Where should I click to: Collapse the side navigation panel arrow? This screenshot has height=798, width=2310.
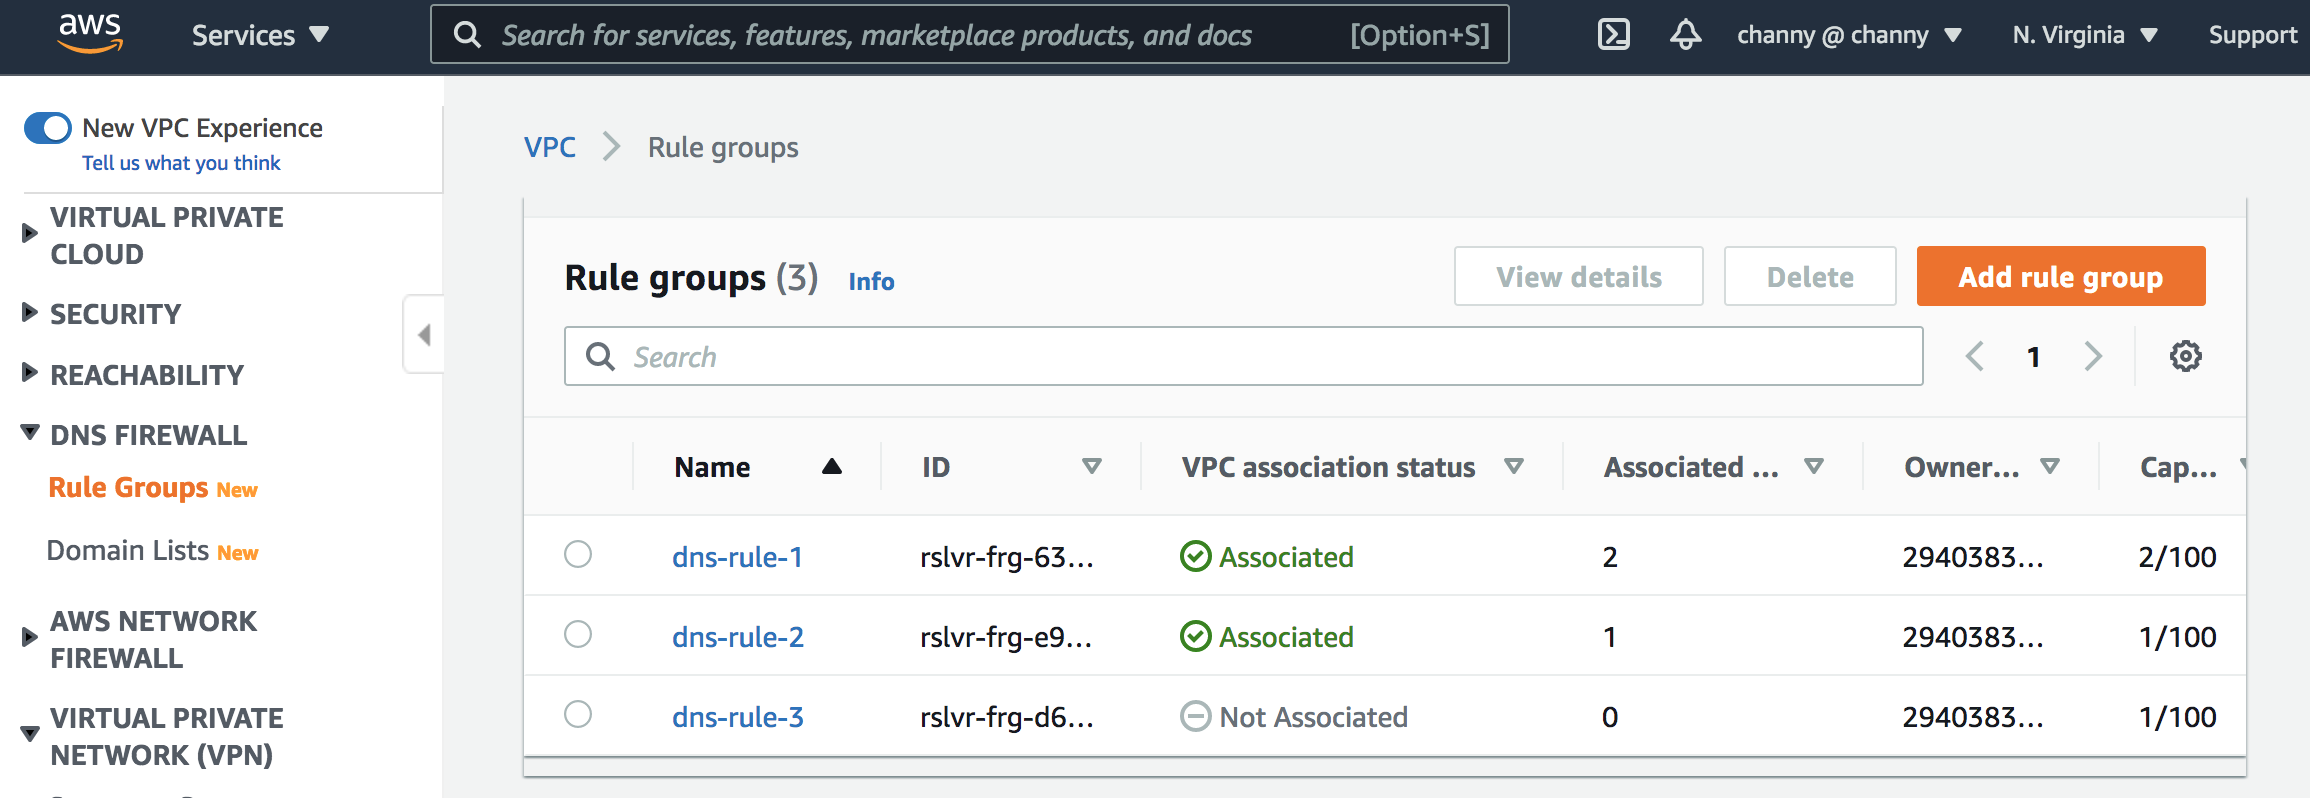[424, 334]
